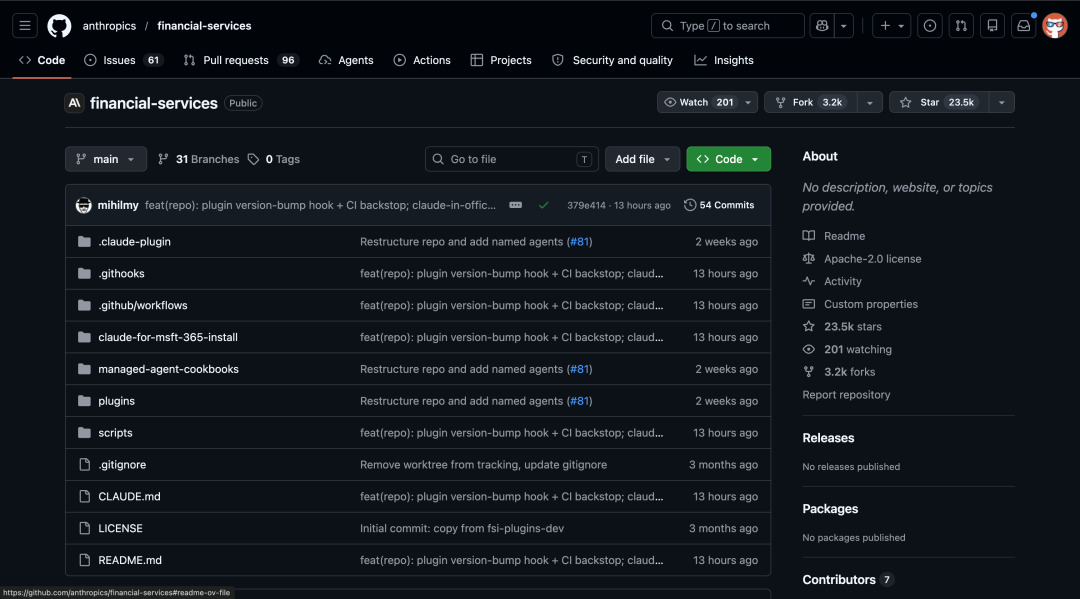Open the main branch selector dropdown
The width and height of the screenshot is (1080, 599).
tap(105, 159)
